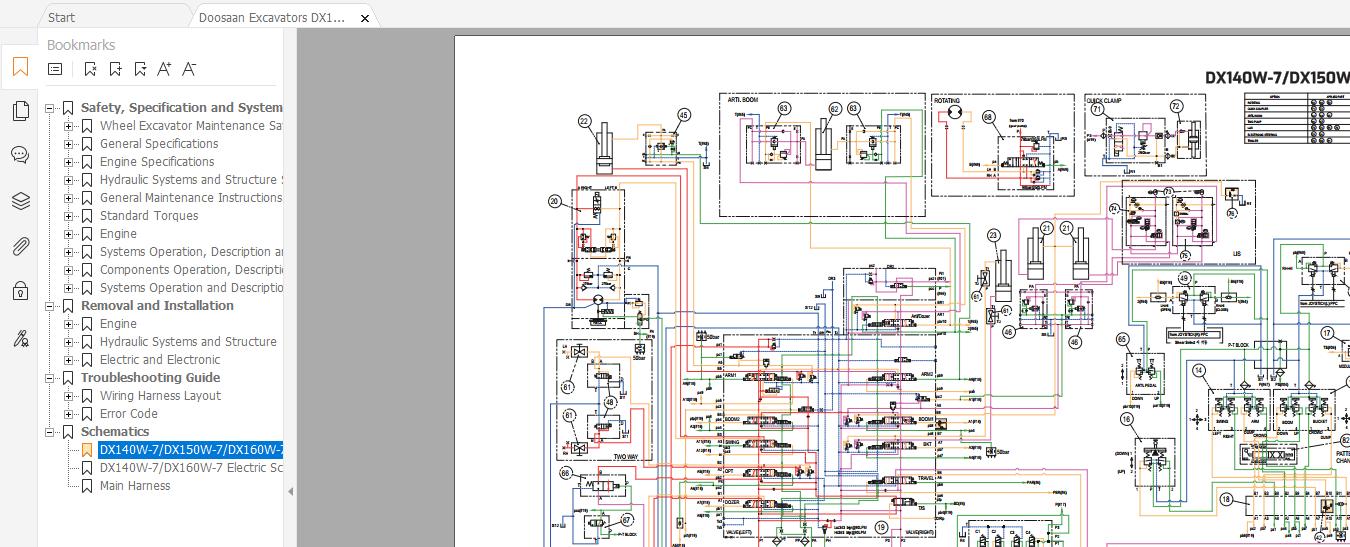
Task: Click the bookmarks options menu icon
Action: coord(55,69)
